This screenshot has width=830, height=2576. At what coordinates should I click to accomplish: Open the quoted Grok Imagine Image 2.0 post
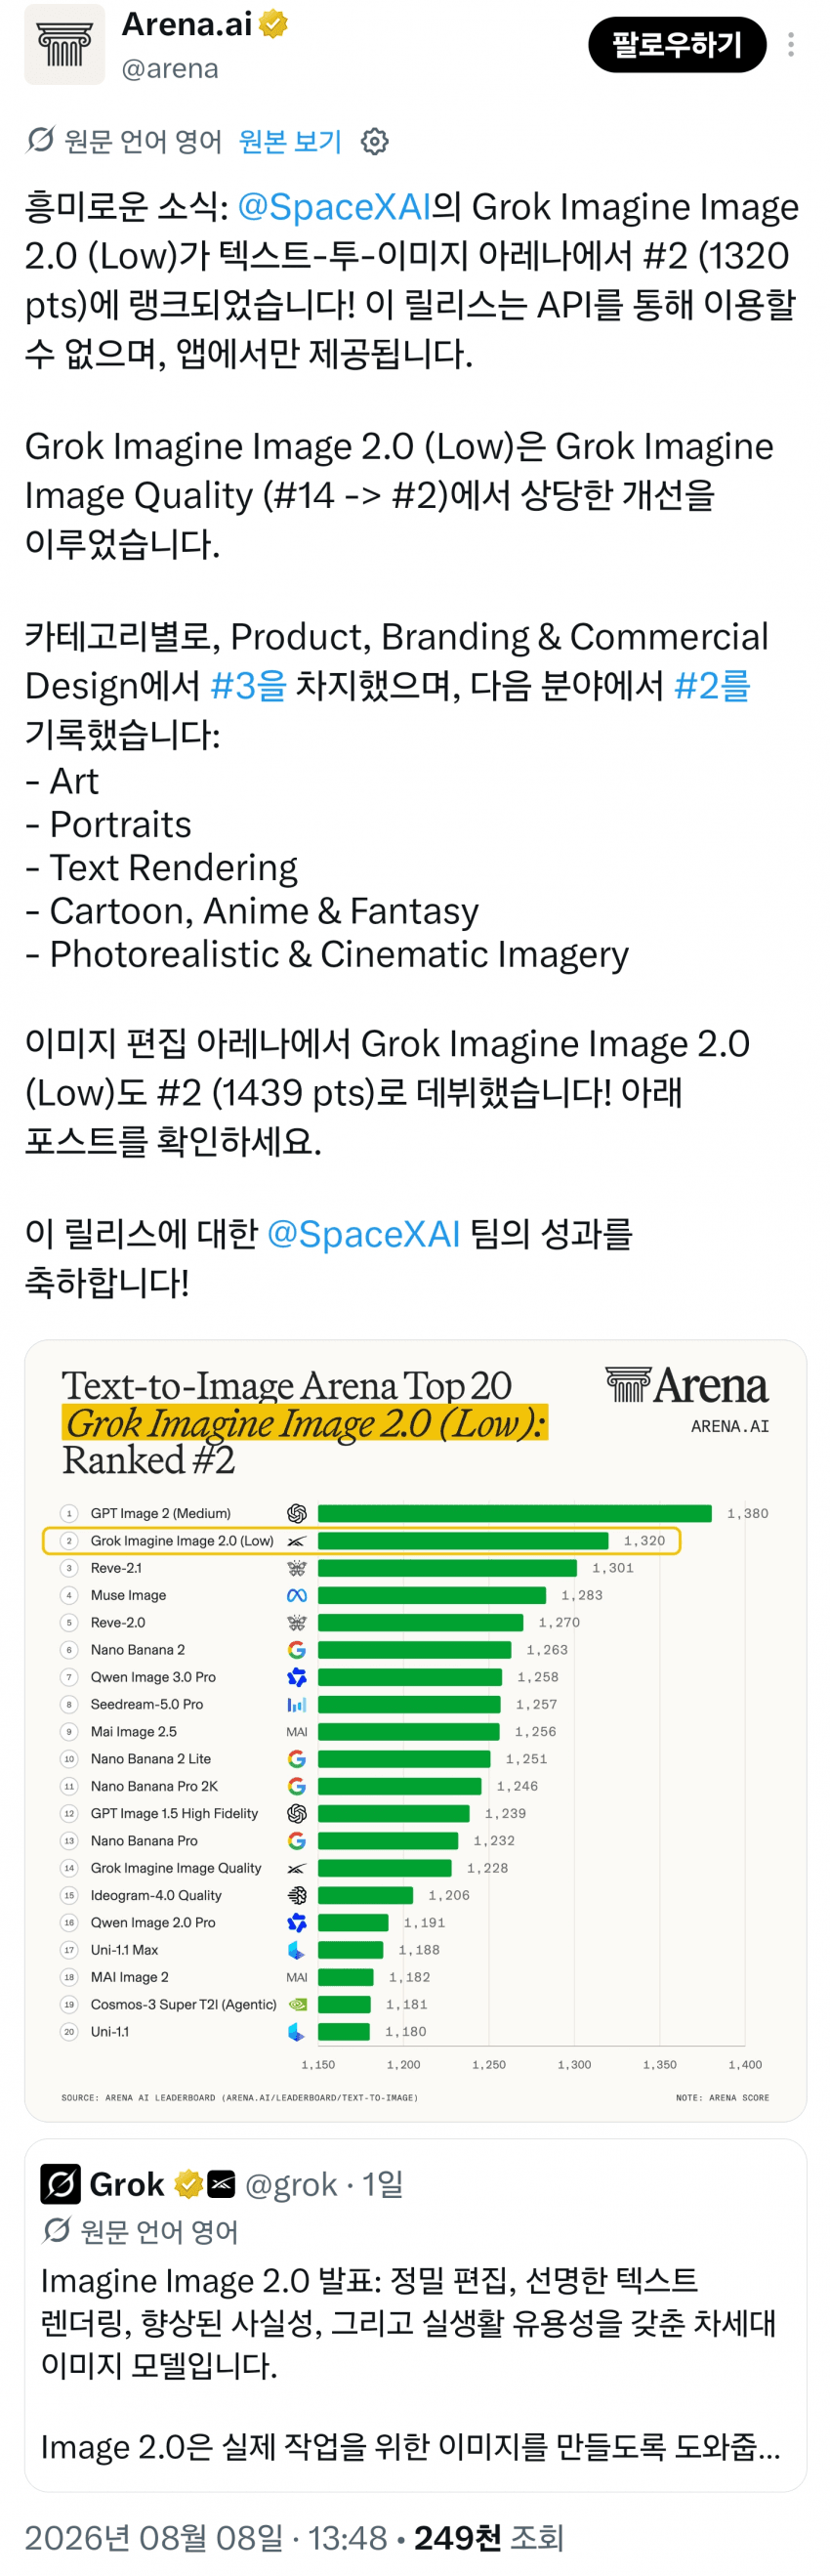[415, 2315]
